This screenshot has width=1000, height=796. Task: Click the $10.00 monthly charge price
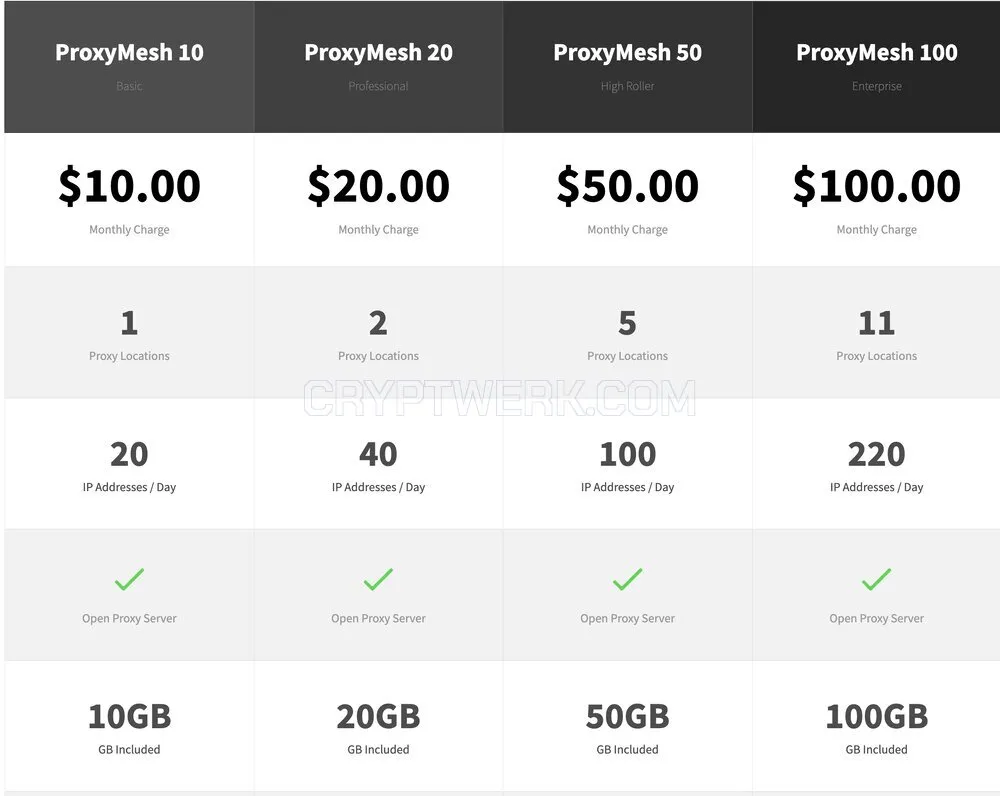[129, 186]
